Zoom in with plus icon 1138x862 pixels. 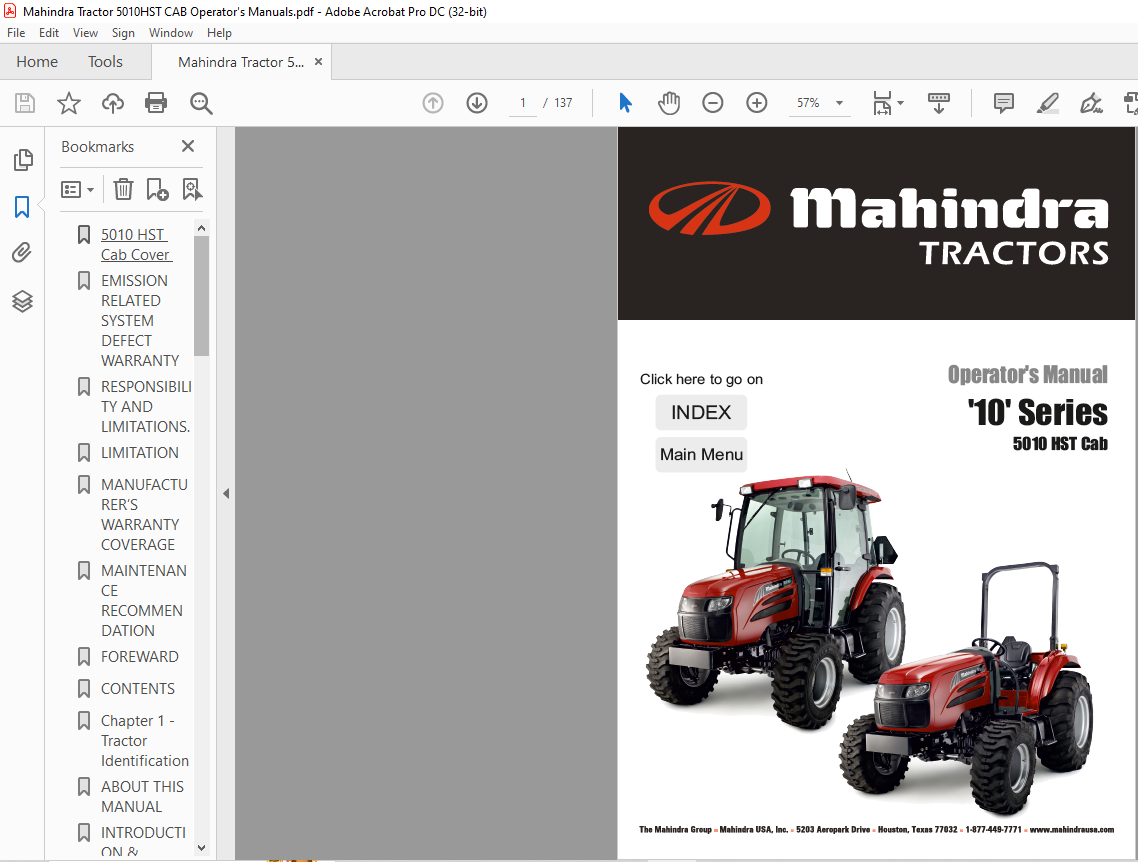pyautogui.click(x=757, y=103)
